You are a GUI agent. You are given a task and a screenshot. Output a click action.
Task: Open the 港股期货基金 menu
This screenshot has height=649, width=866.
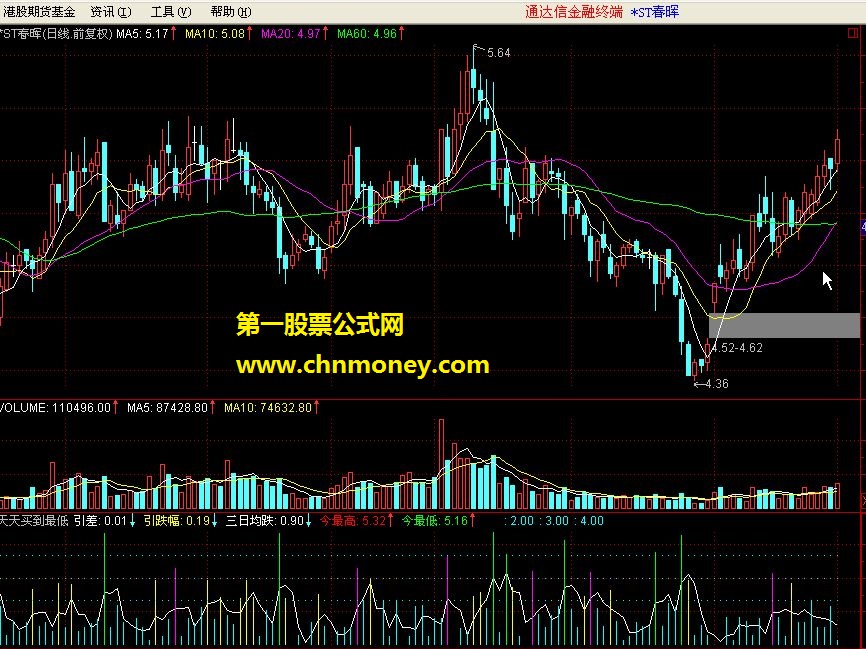point(39,11)
